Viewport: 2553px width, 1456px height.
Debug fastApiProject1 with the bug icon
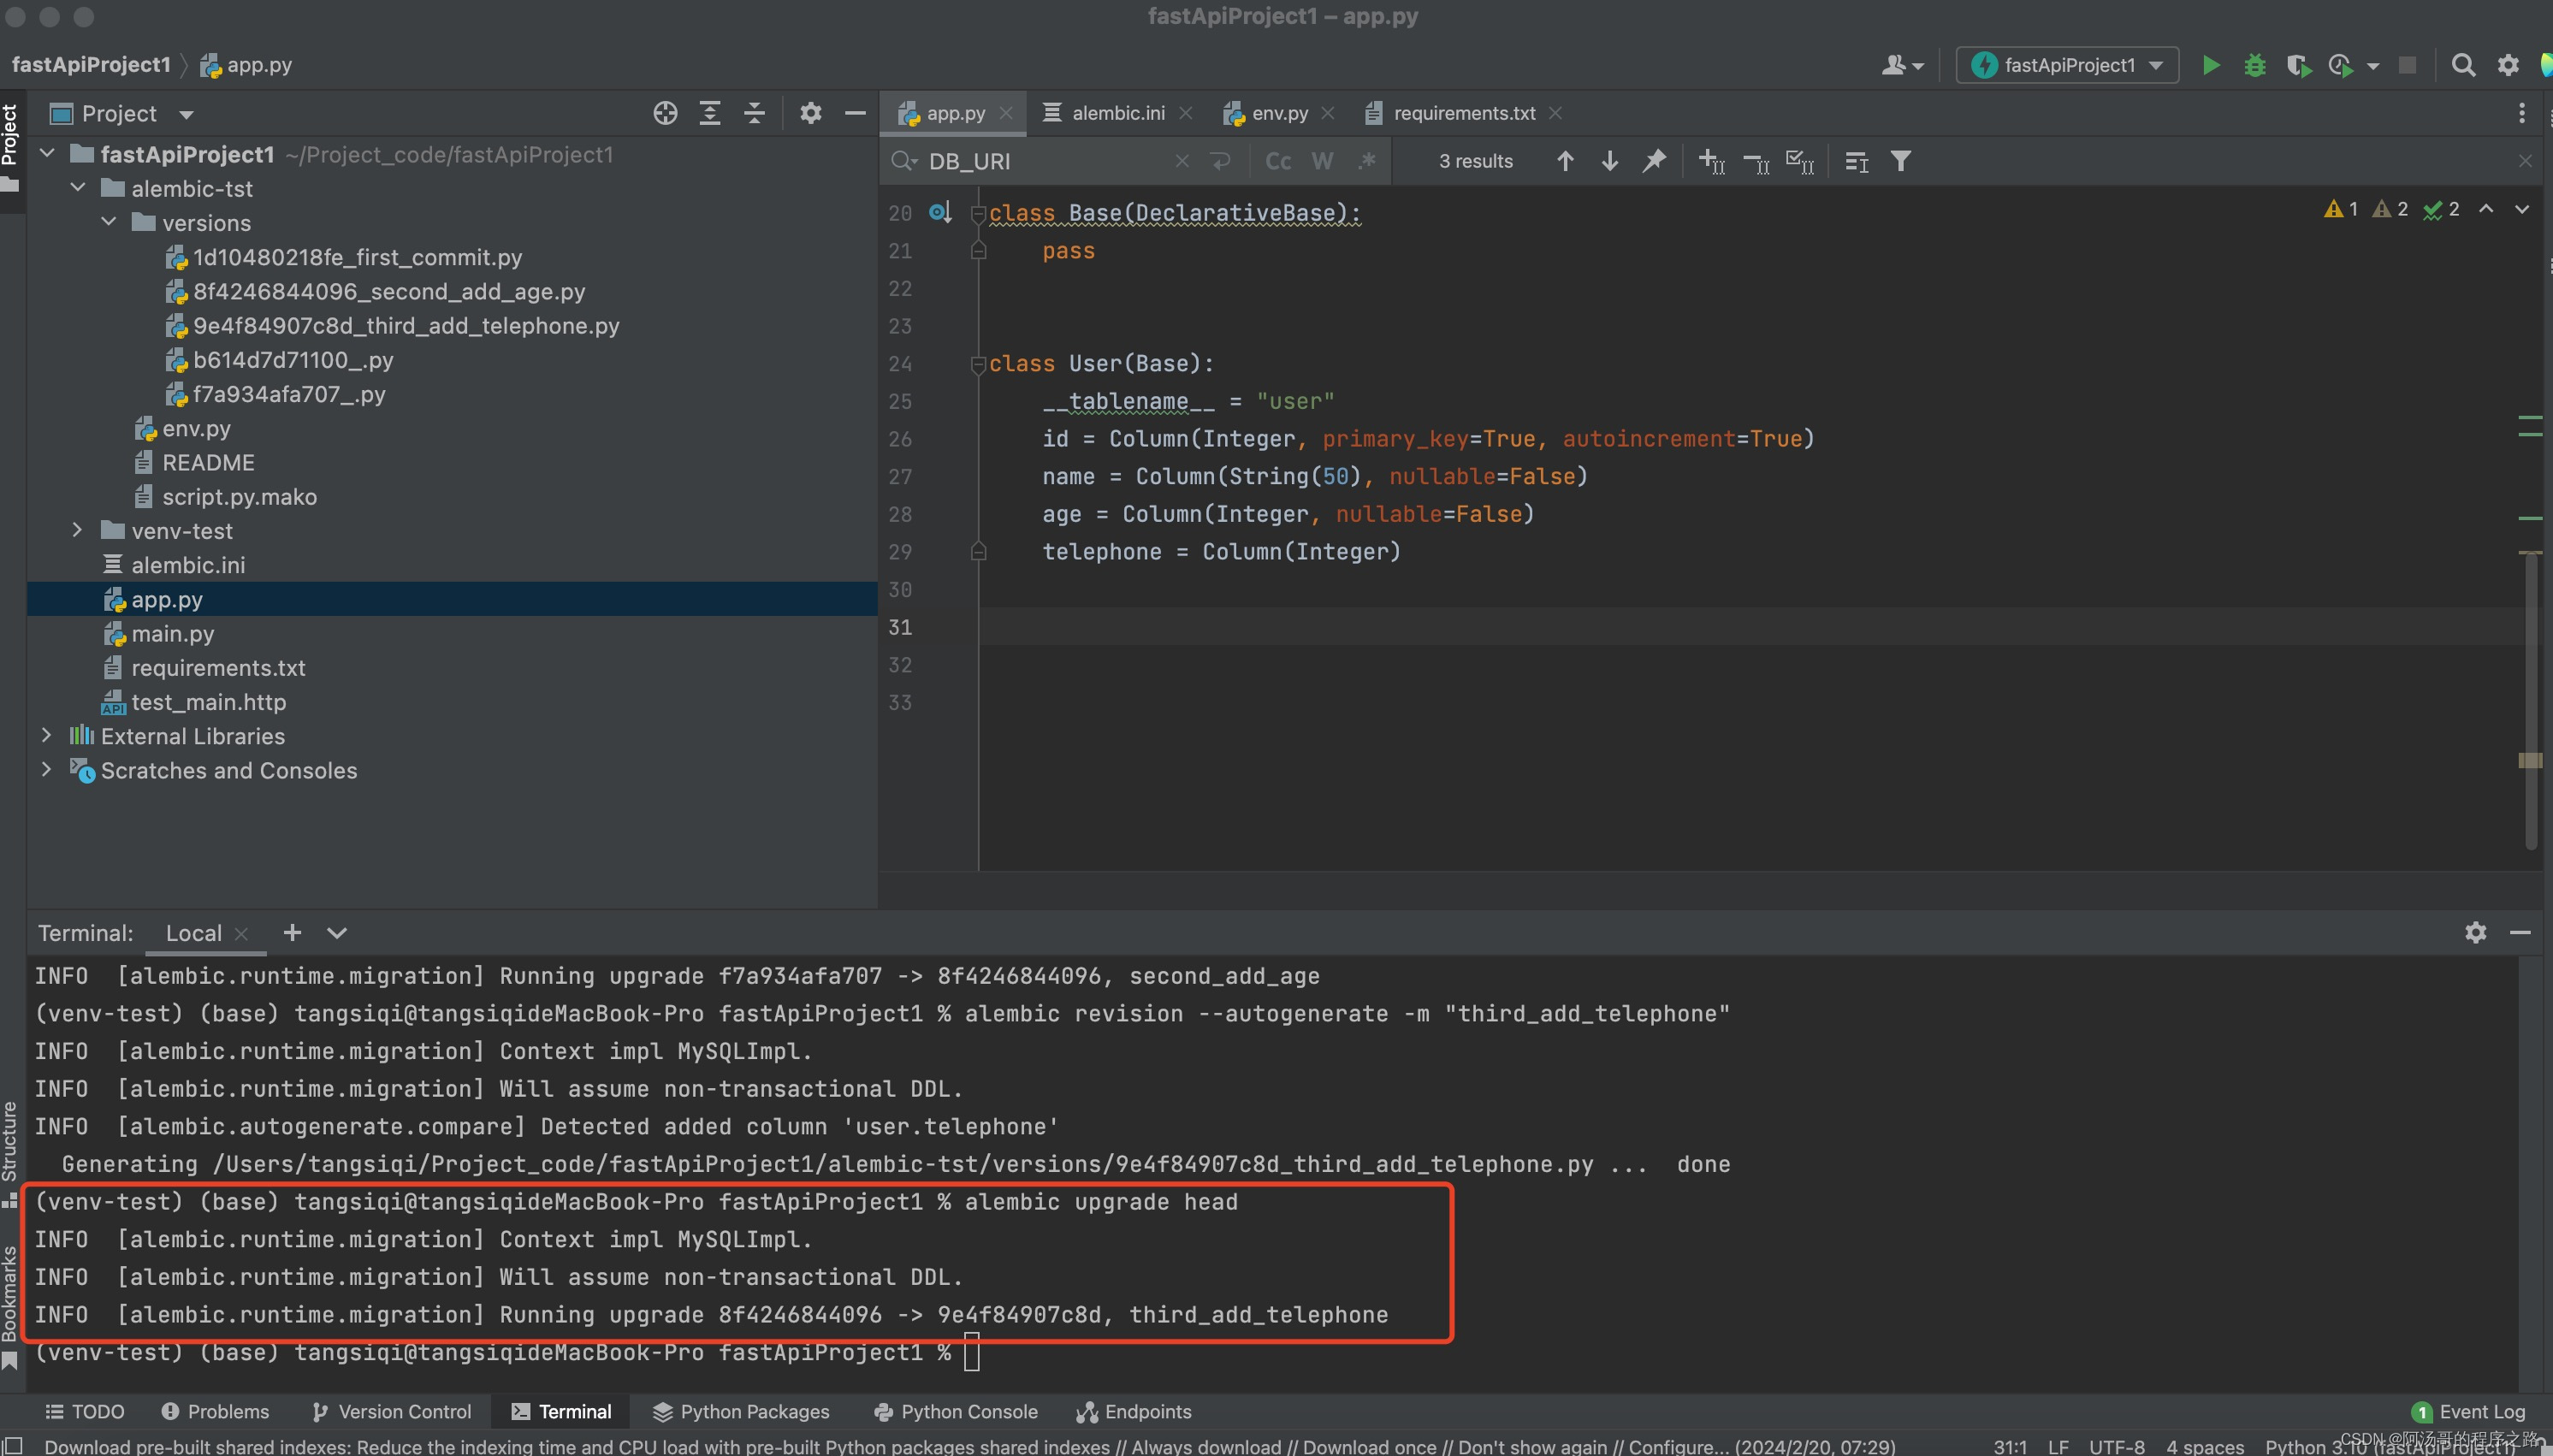[2254, 65]
